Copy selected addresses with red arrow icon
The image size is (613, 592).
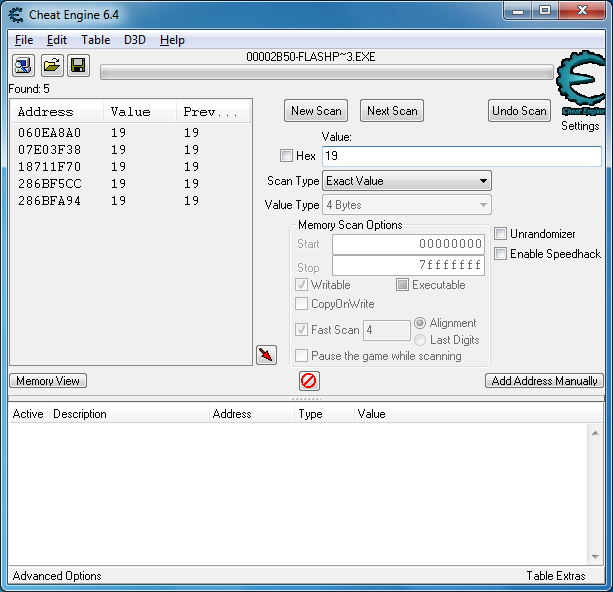[267, 355]
